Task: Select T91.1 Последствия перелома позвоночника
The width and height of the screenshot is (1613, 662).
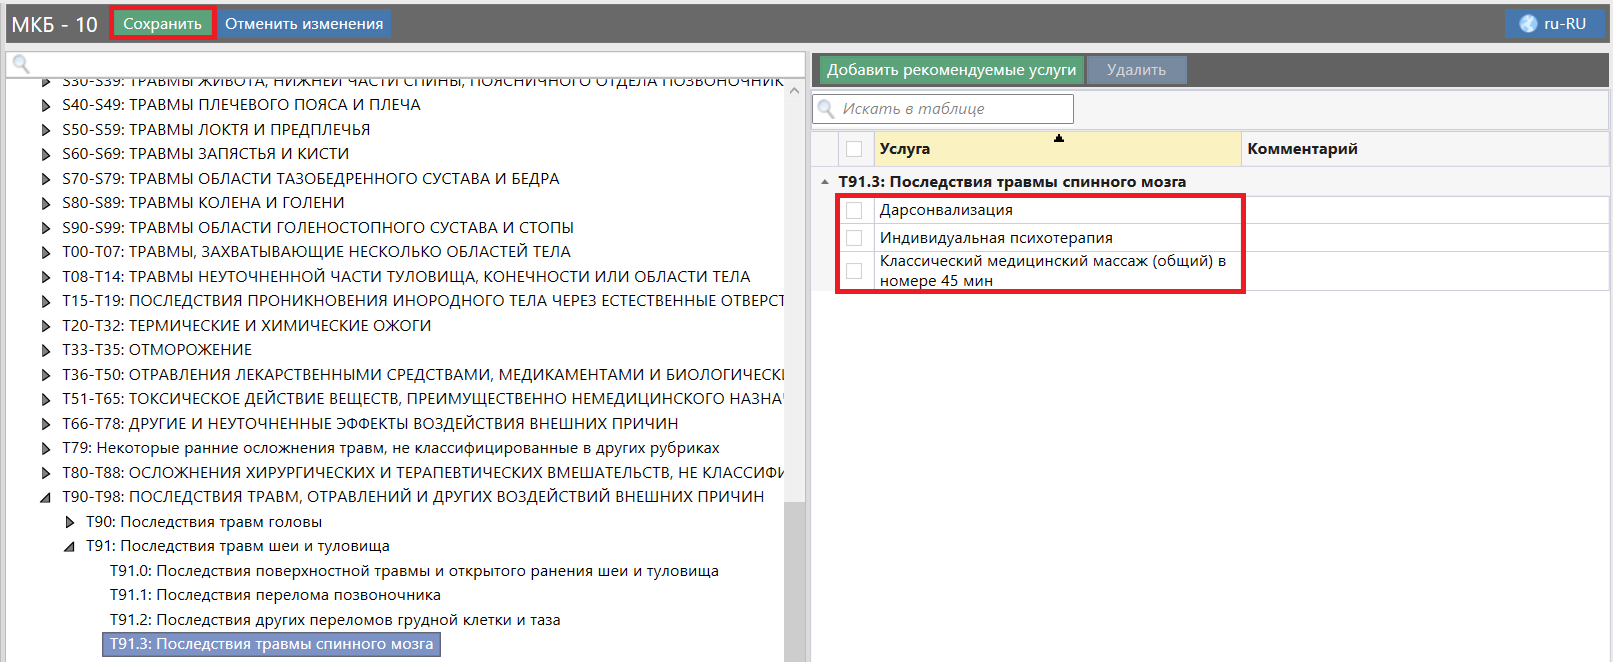Action: pos(275,595)
